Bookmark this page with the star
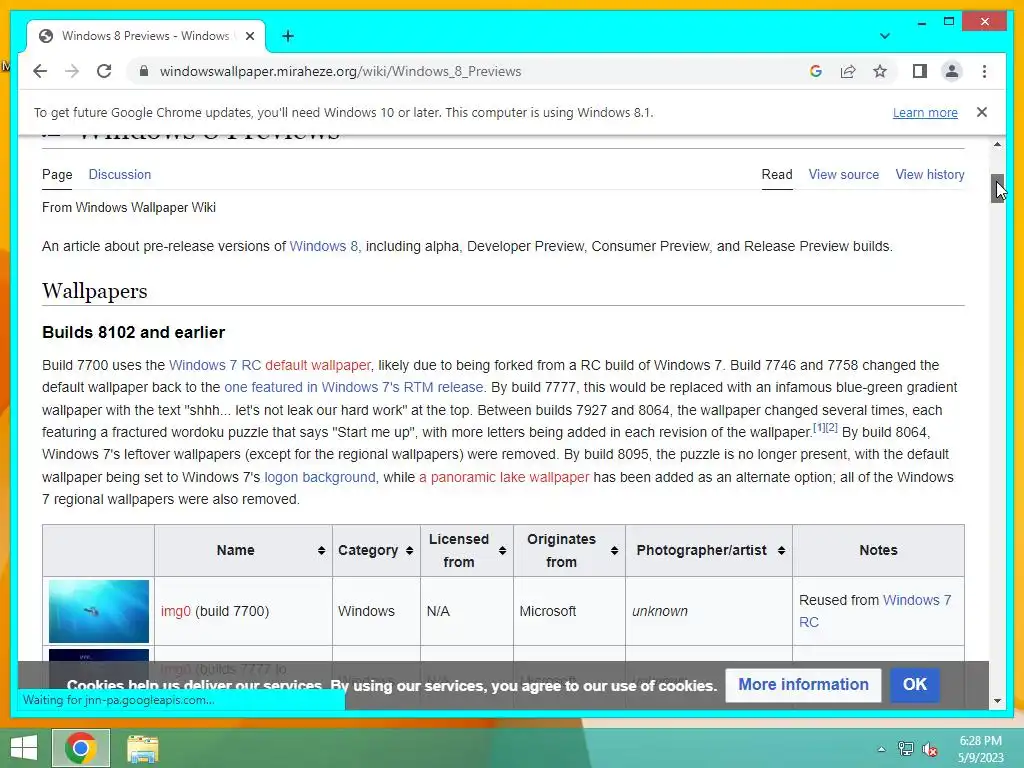Image resolution: width=1024 pixels, height=768 pixels. tap(880, 71)
